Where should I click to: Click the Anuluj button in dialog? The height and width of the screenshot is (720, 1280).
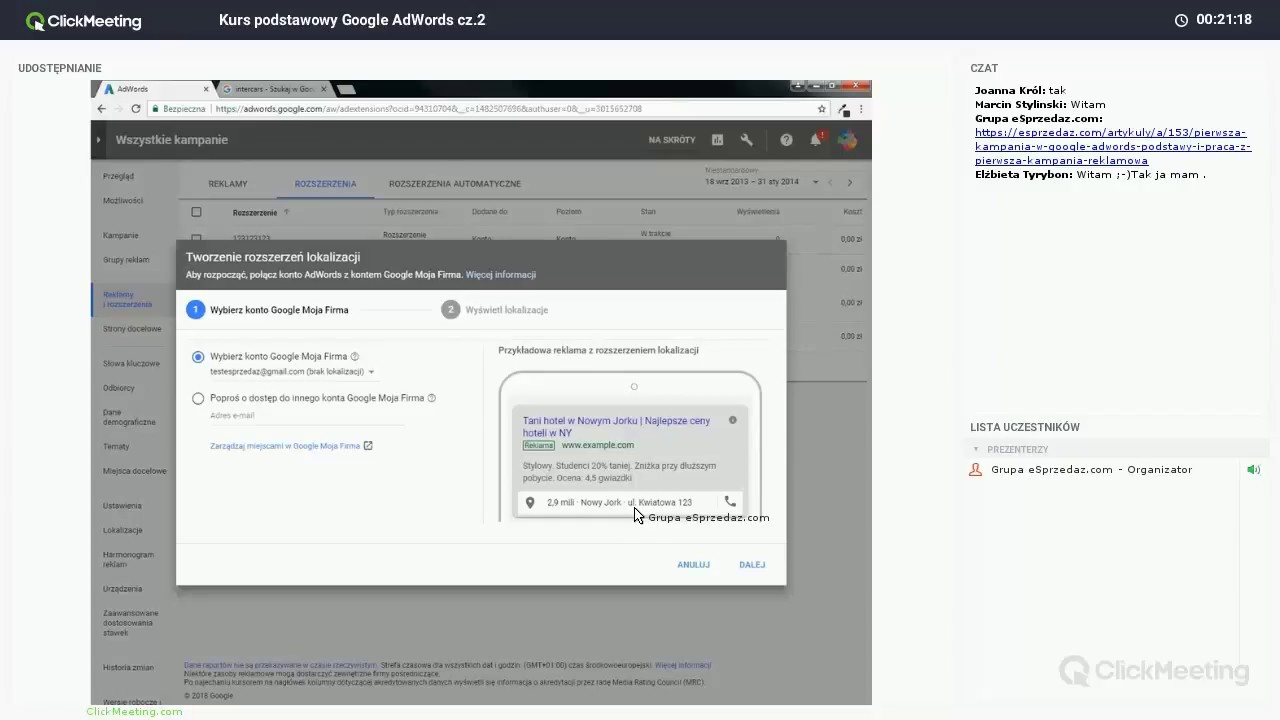click(693, 565)
